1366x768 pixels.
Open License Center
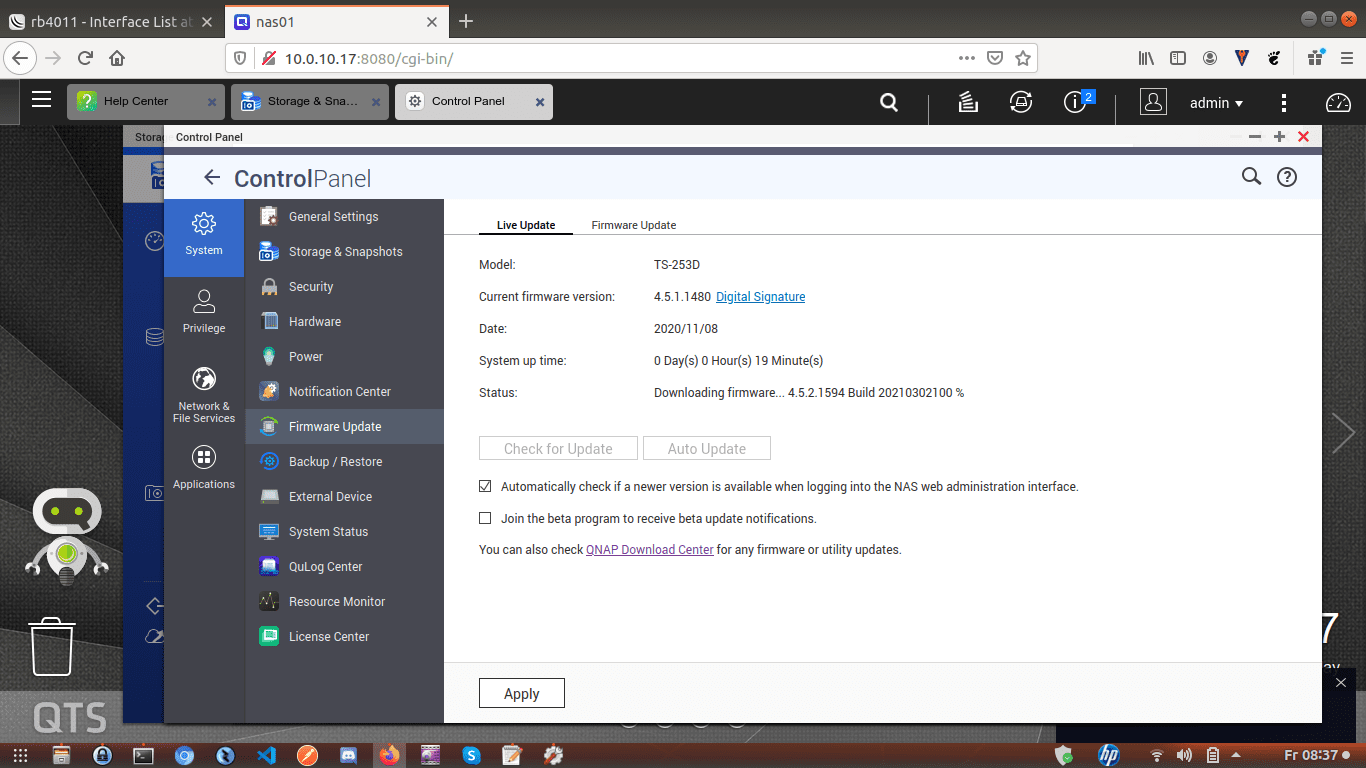click(x=344, y=636)
